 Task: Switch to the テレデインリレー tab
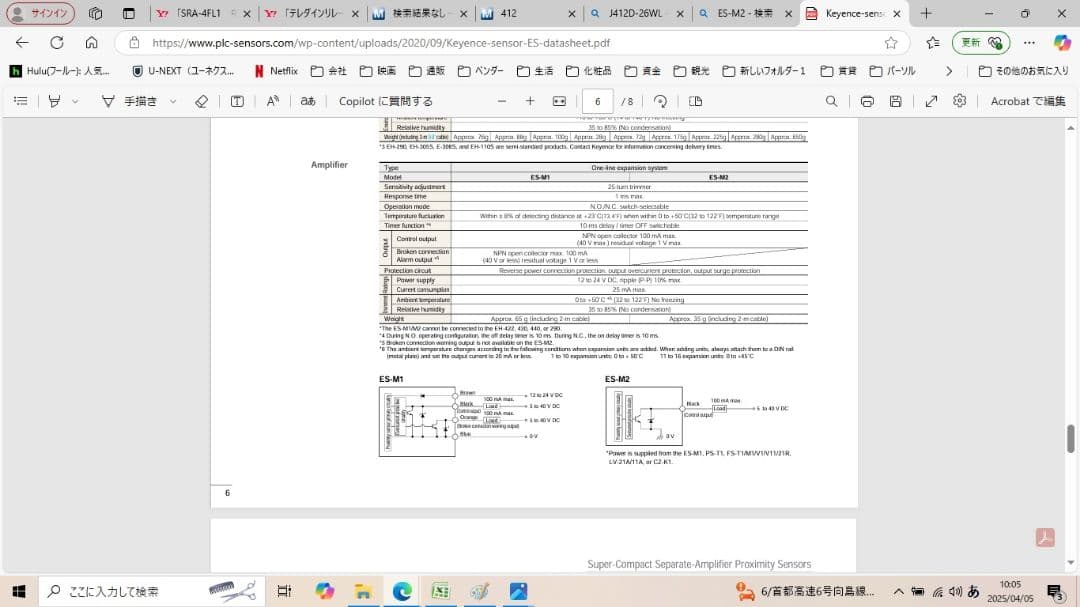click(311, 13)
